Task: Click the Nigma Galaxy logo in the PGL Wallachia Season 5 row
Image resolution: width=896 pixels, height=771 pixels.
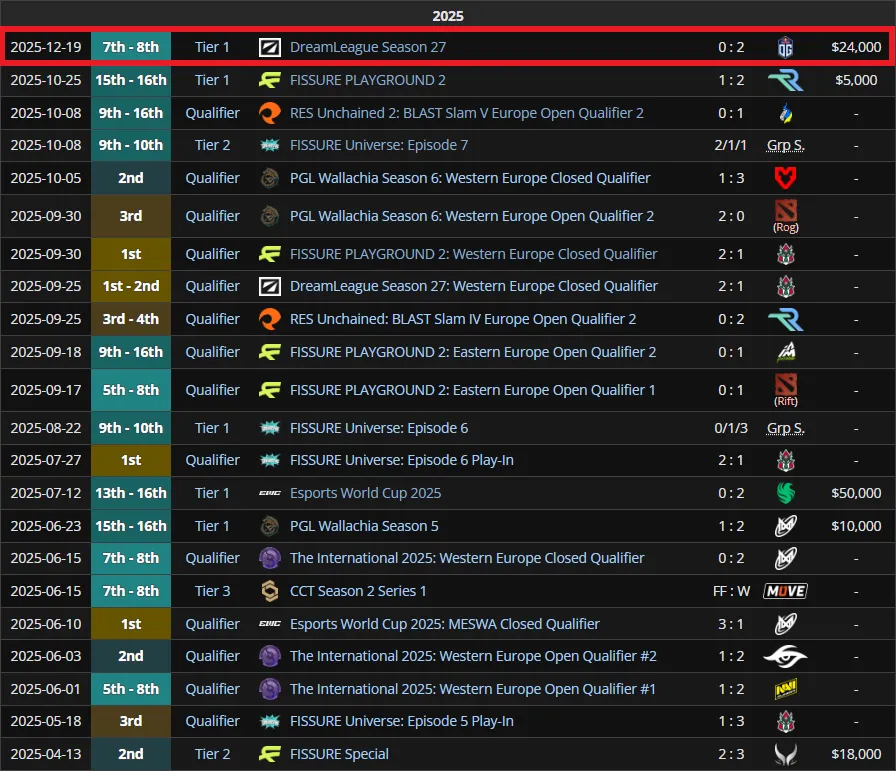Action: [786, 526]
